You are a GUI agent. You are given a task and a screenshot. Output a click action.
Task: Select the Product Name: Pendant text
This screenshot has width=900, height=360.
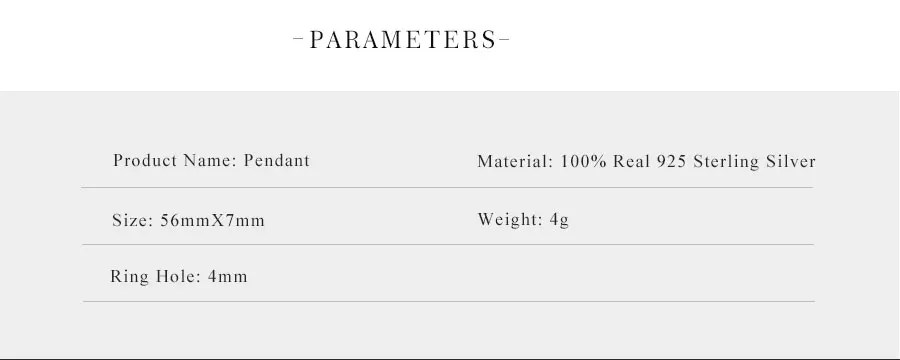(211, 160)
